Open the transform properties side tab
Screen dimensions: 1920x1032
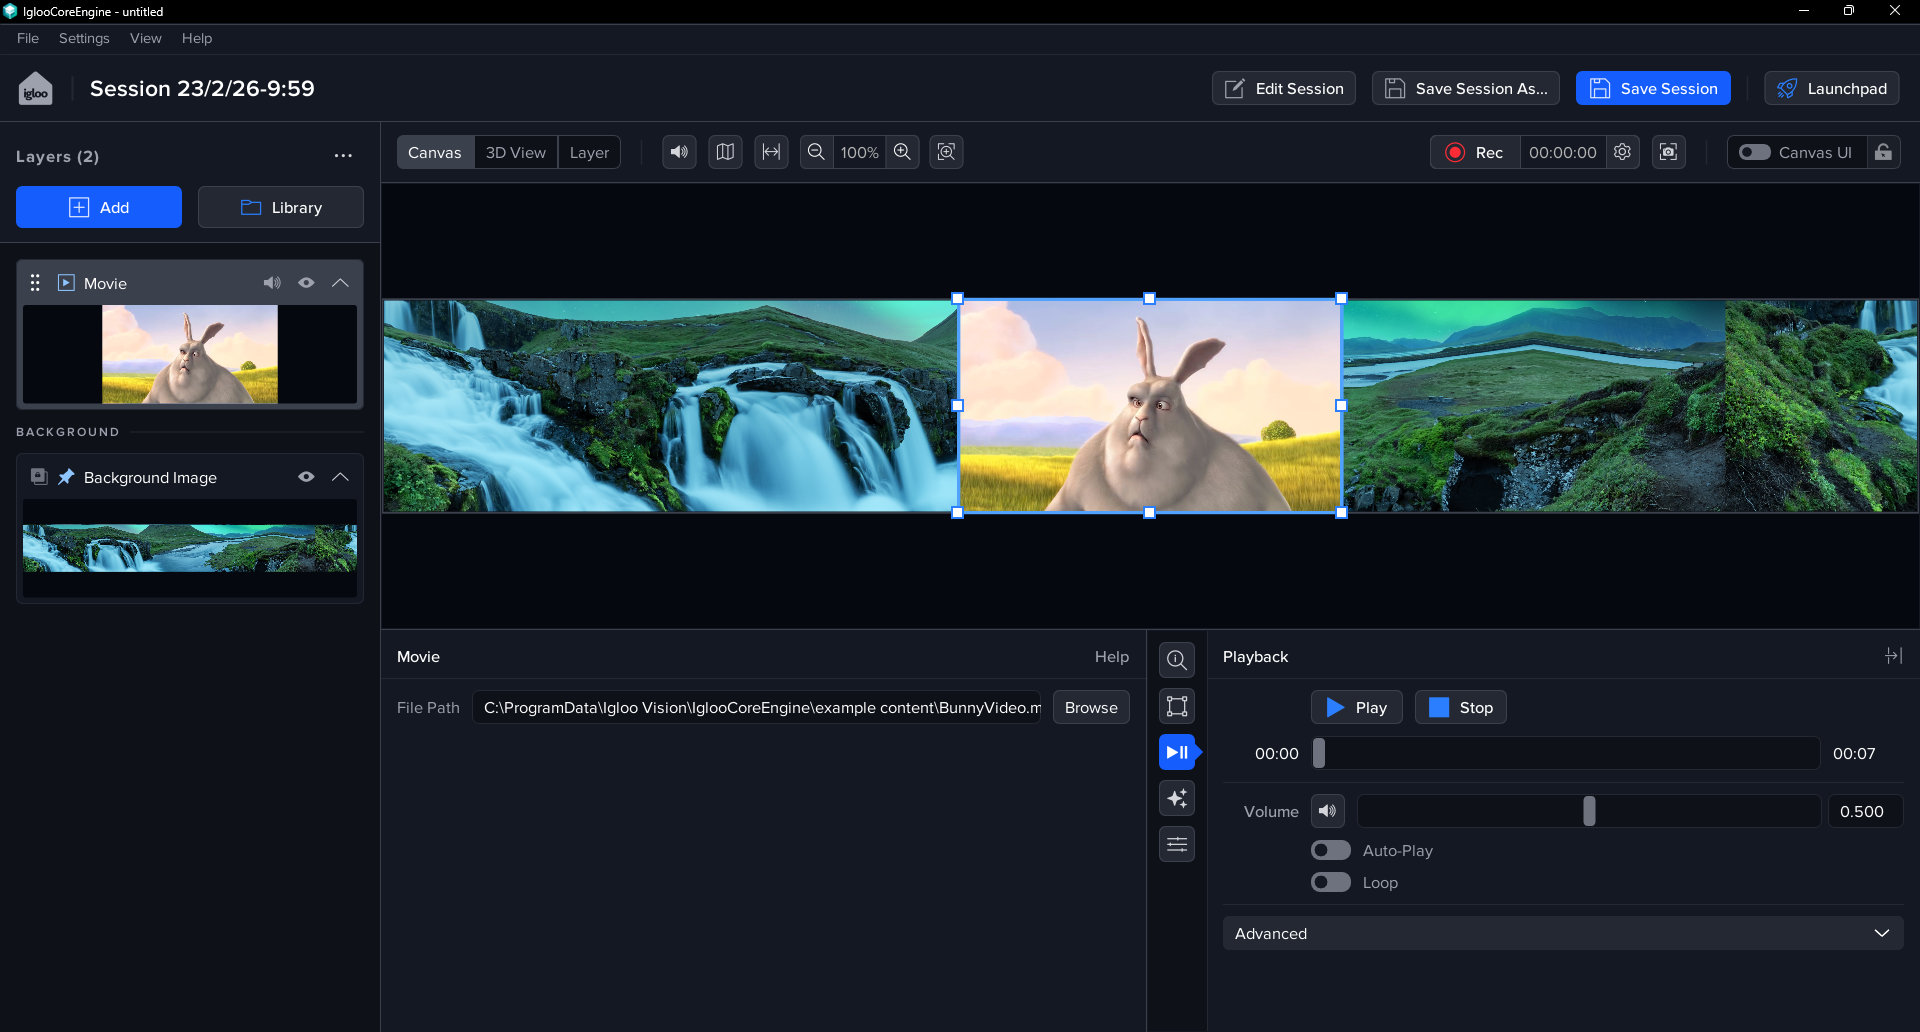(x=1177, y=706)
